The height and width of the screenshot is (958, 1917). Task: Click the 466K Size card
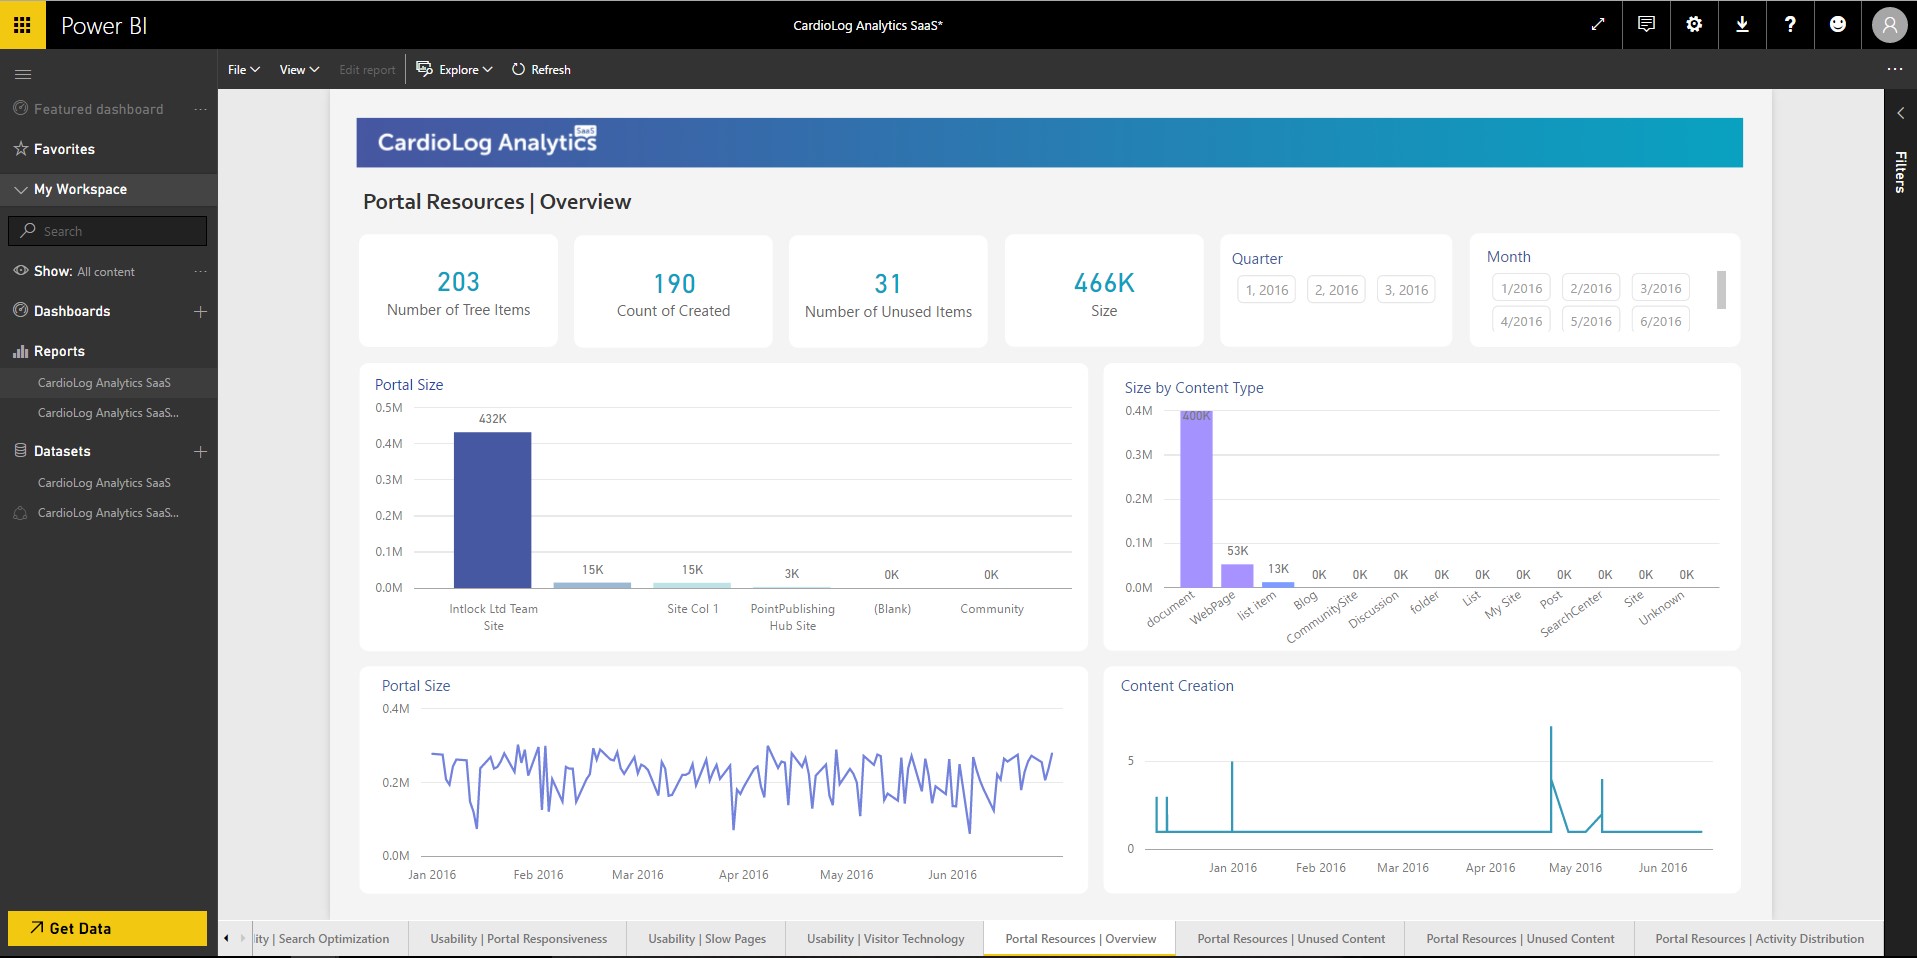[x=1104, y=291]
